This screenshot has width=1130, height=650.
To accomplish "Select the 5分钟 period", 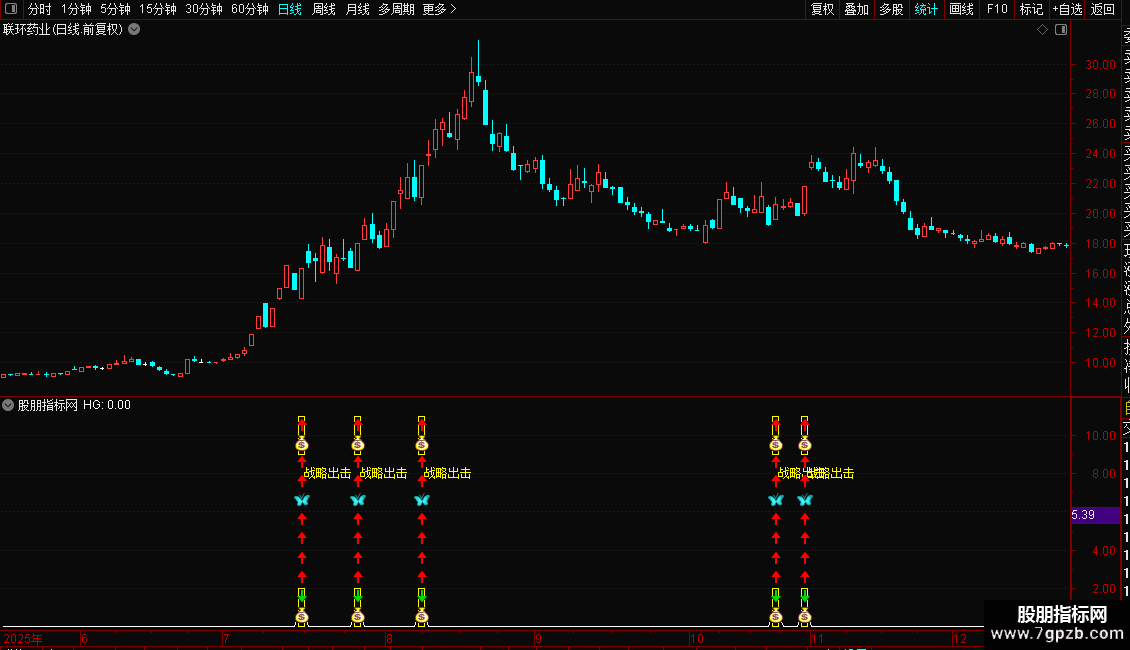I will tap(115, 9).
